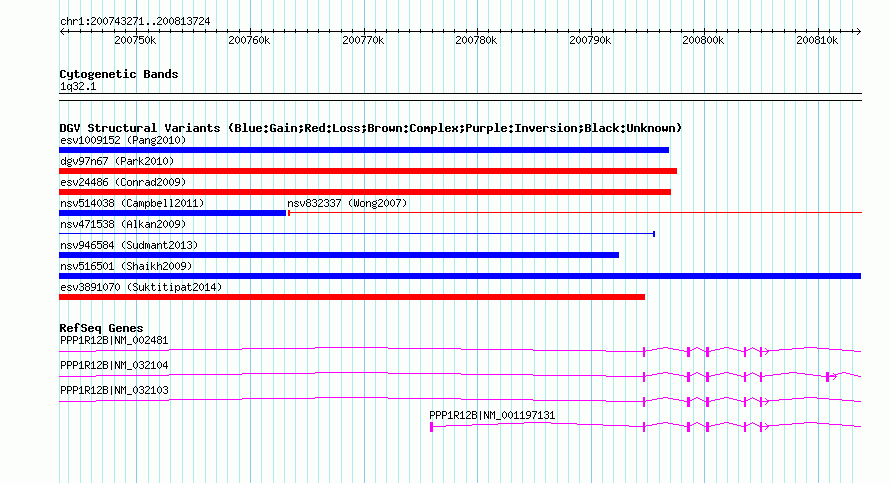The width and height of the screenshot is (890, 483).
Task: Select the red dgv97n67 loss bar
Action: point(368,171)
